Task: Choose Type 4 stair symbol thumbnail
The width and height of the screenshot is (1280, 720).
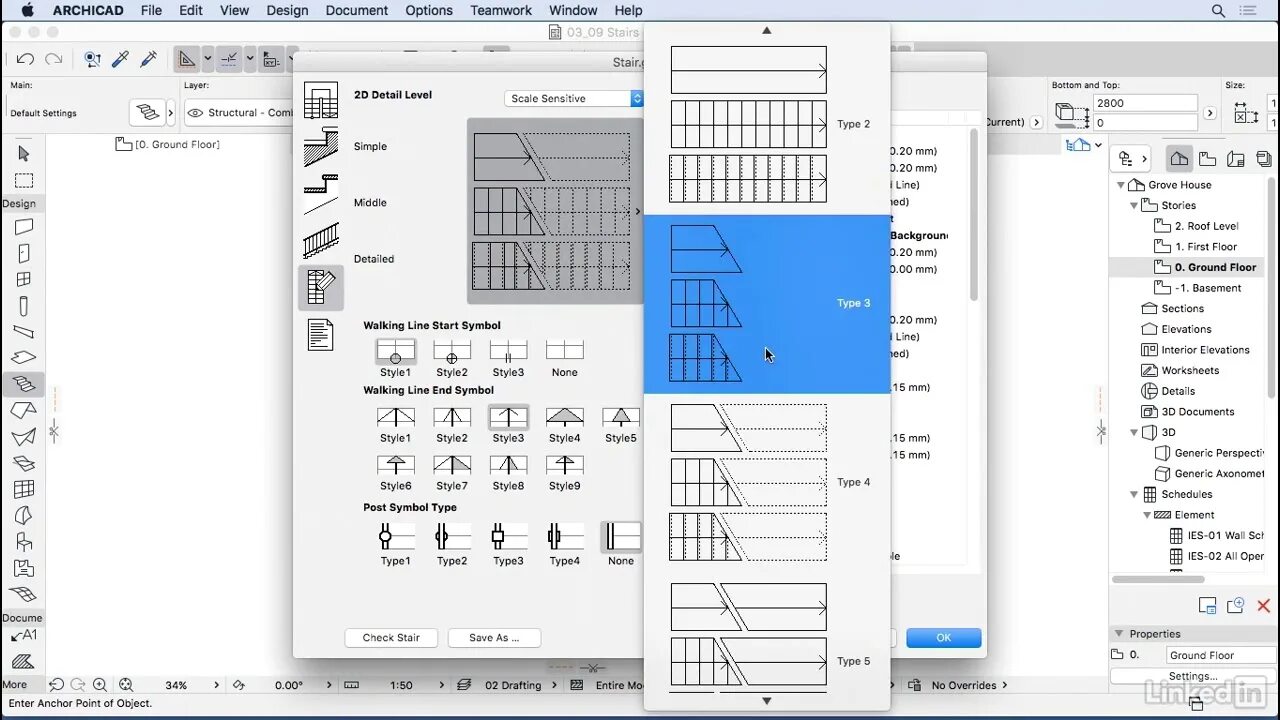Action: (x=766, y=482)
